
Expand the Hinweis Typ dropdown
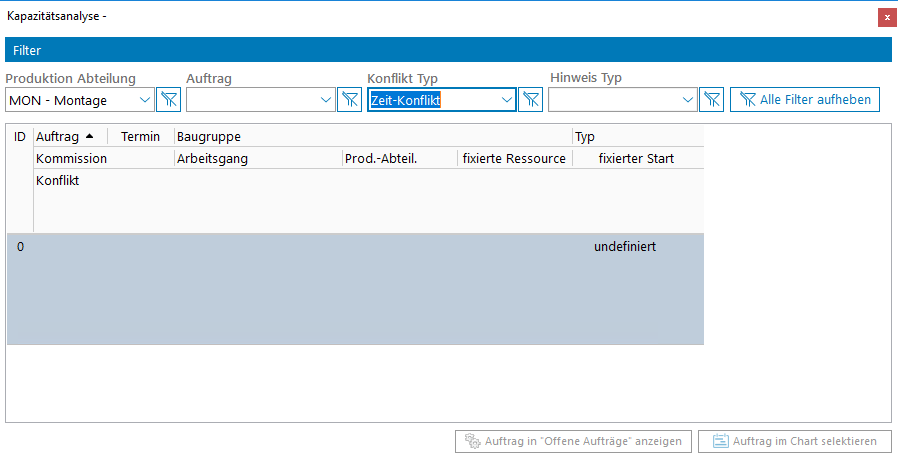click(x=687, y=99)
